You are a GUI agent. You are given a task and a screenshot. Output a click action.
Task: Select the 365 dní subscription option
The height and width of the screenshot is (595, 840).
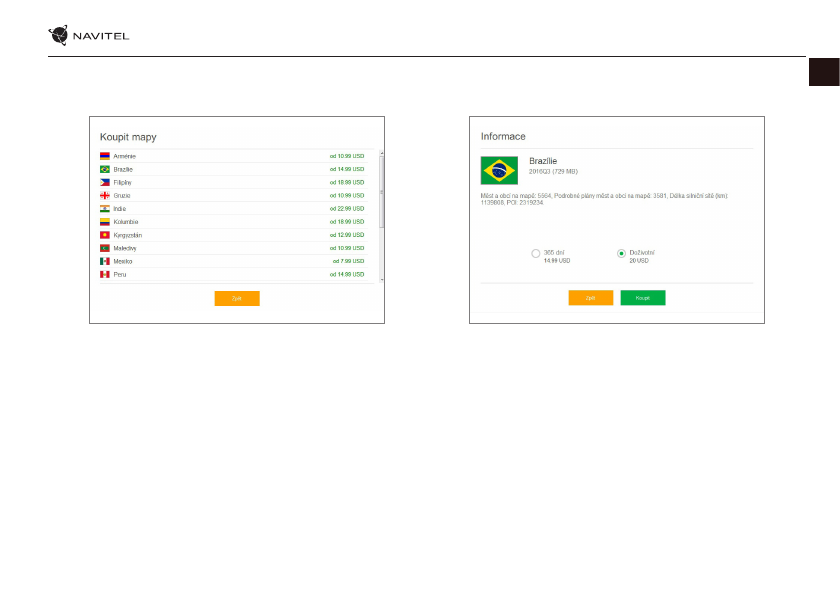pyautogui.click(x=536, y=254)
